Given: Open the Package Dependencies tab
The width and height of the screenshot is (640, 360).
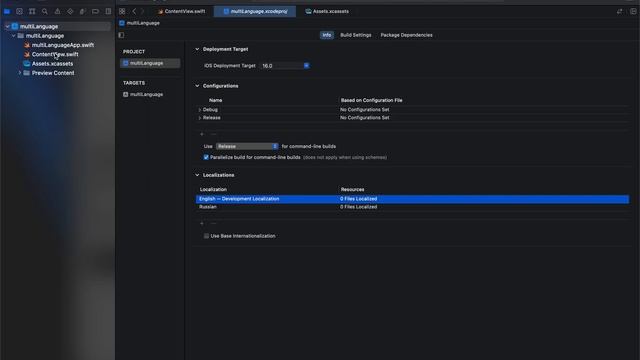Looking at the screenshot, I should point(407,35).
